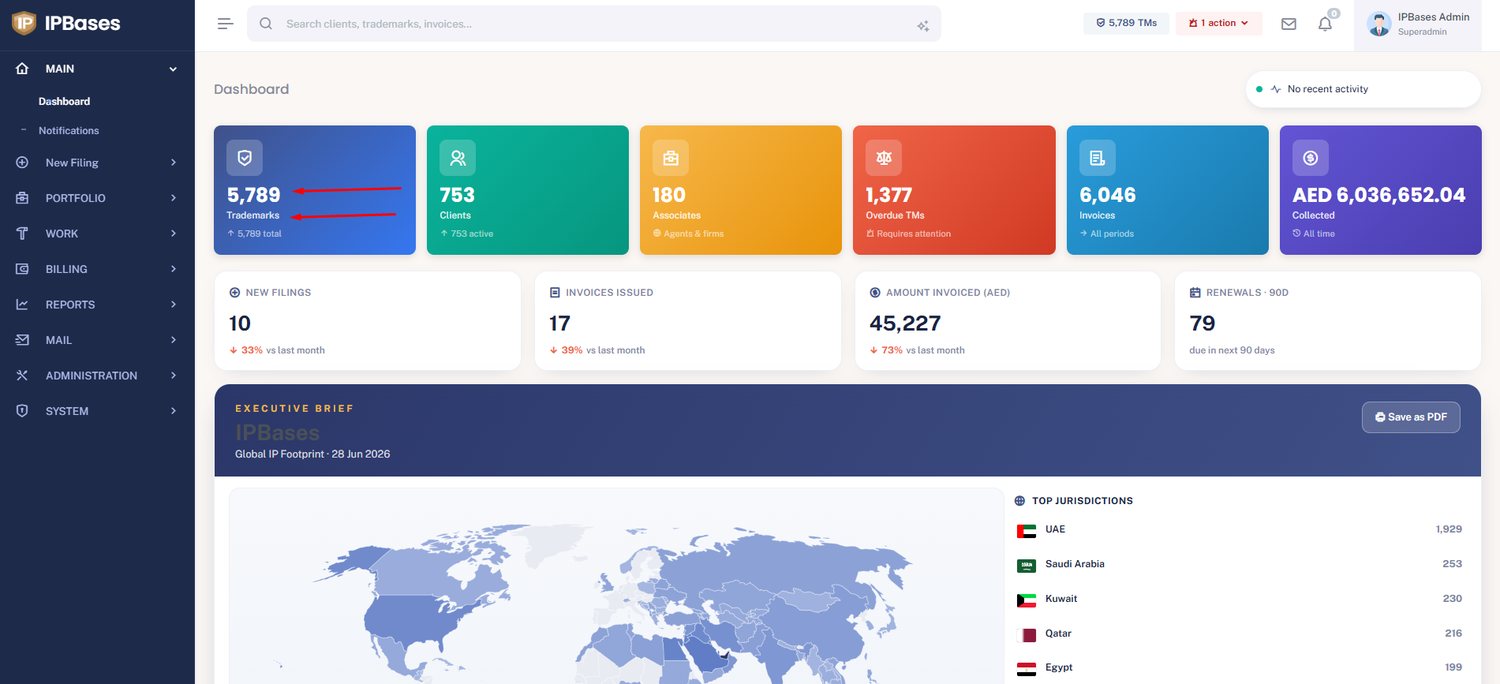The height and width of the screenshot is (684, 1500).
Task: Click the scales icon on Overdue TMs card
Action: (884, 158)
